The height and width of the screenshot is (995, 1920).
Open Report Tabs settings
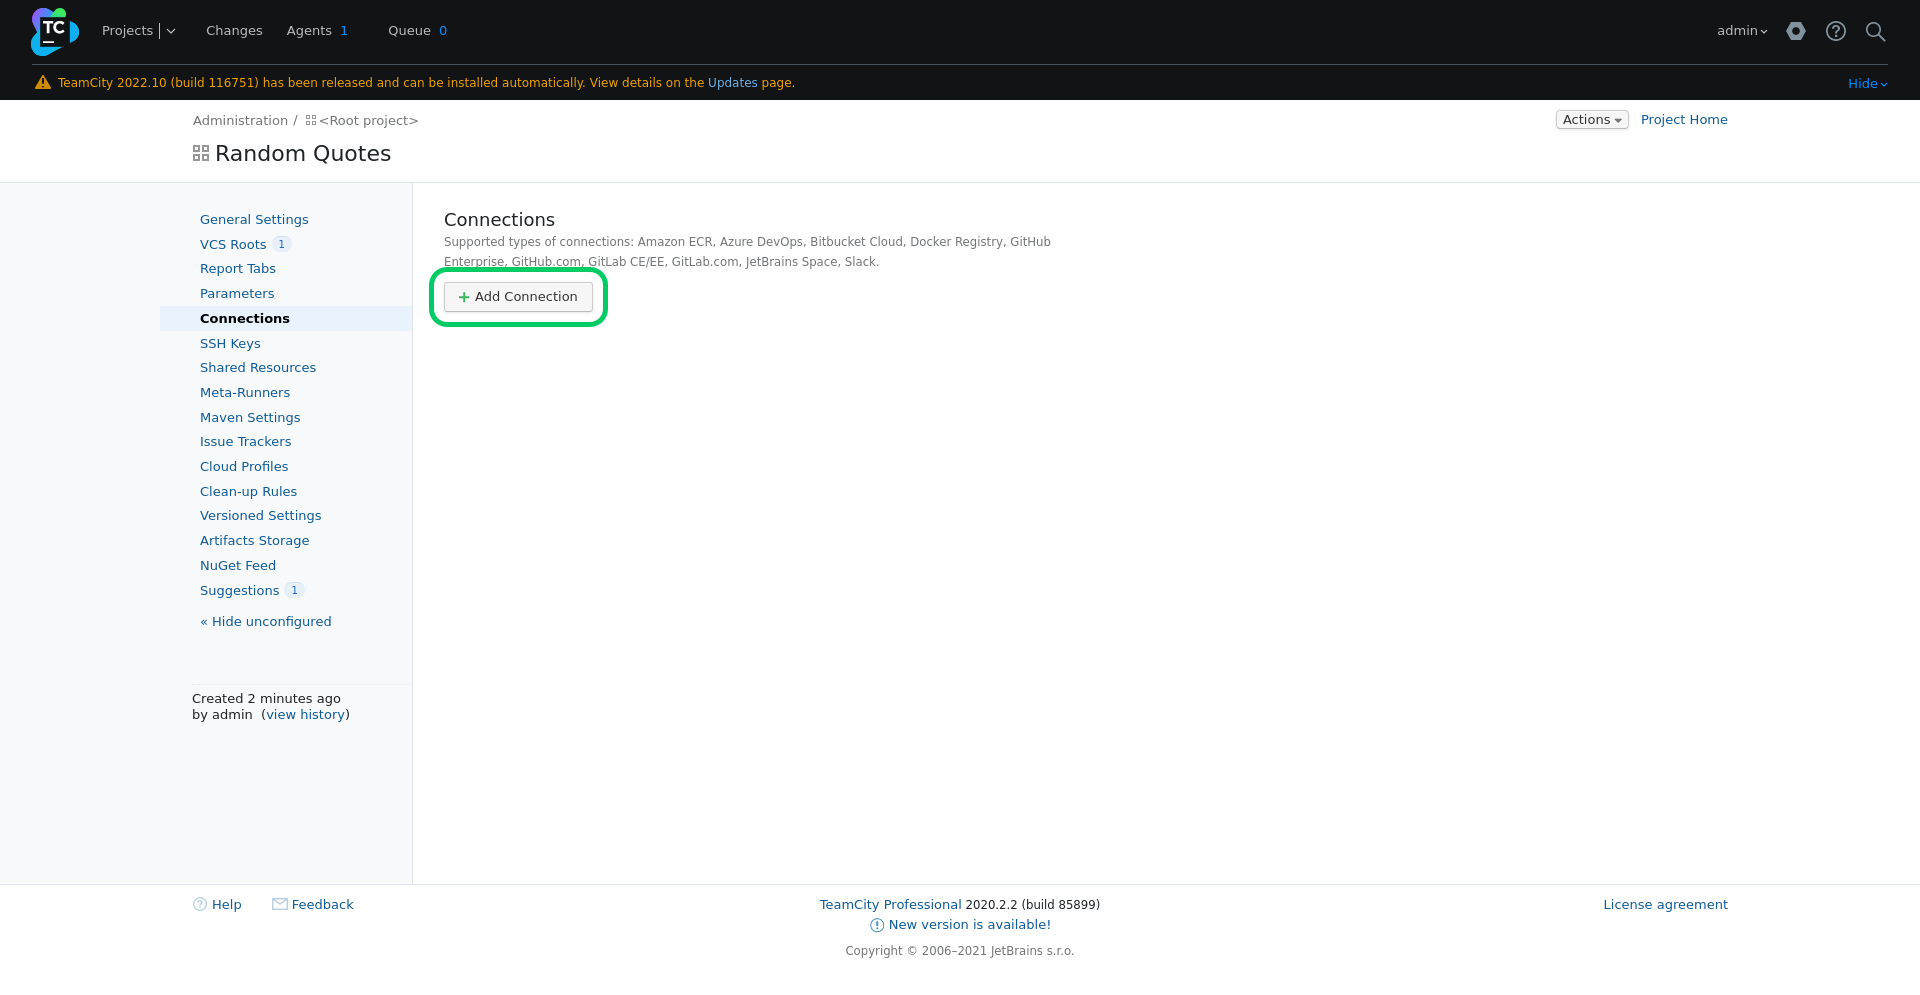coord(238,269)
